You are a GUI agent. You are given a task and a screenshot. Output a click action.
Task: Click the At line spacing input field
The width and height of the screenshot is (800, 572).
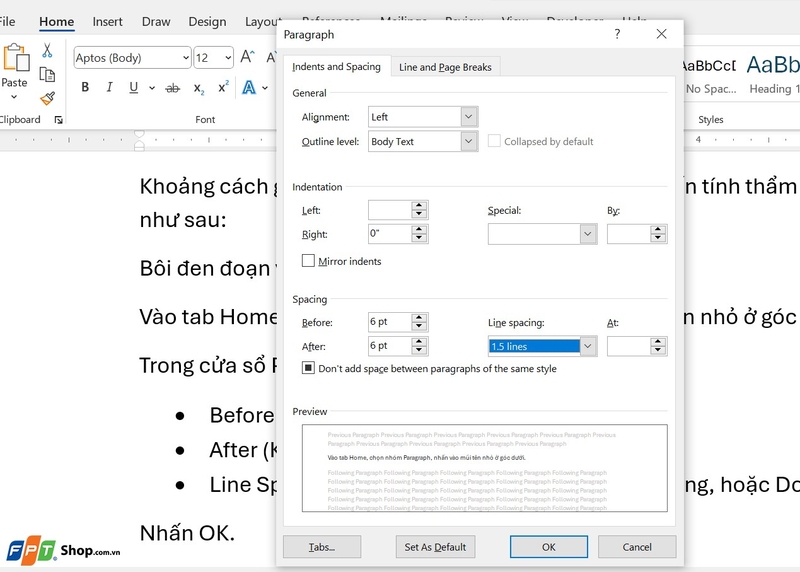[629, 346]
